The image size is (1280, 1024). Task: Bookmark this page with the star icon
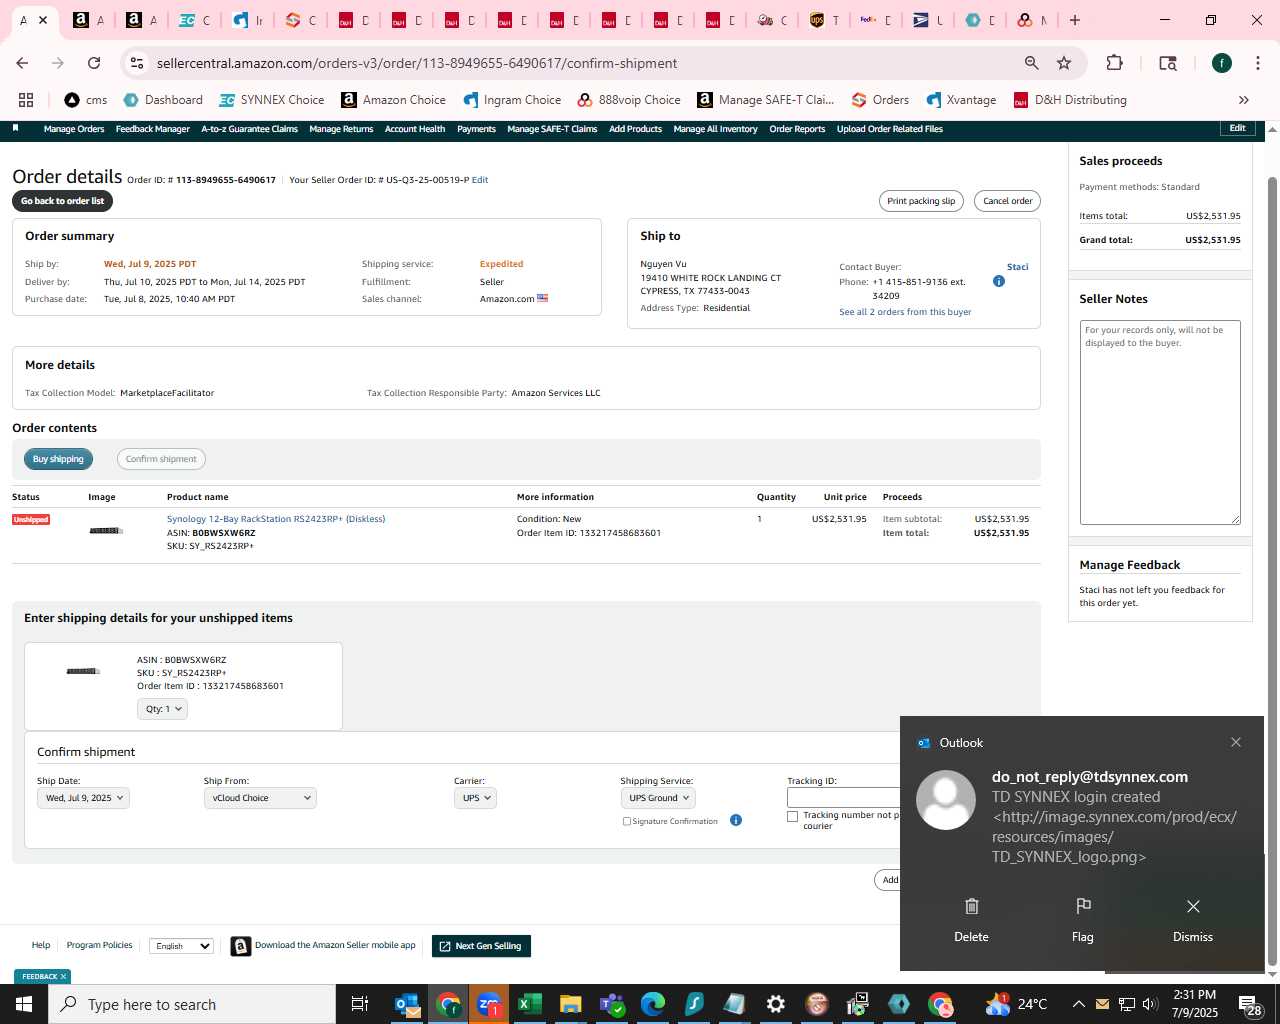click(x=1064, y=63)
